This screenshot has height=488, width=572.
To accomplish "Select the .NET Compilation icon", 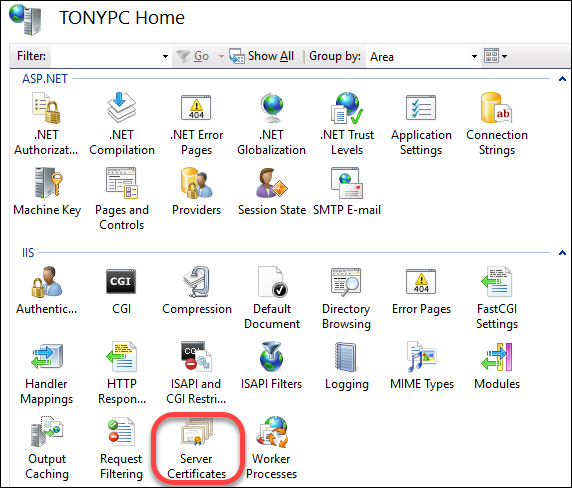I will (122, 124).
